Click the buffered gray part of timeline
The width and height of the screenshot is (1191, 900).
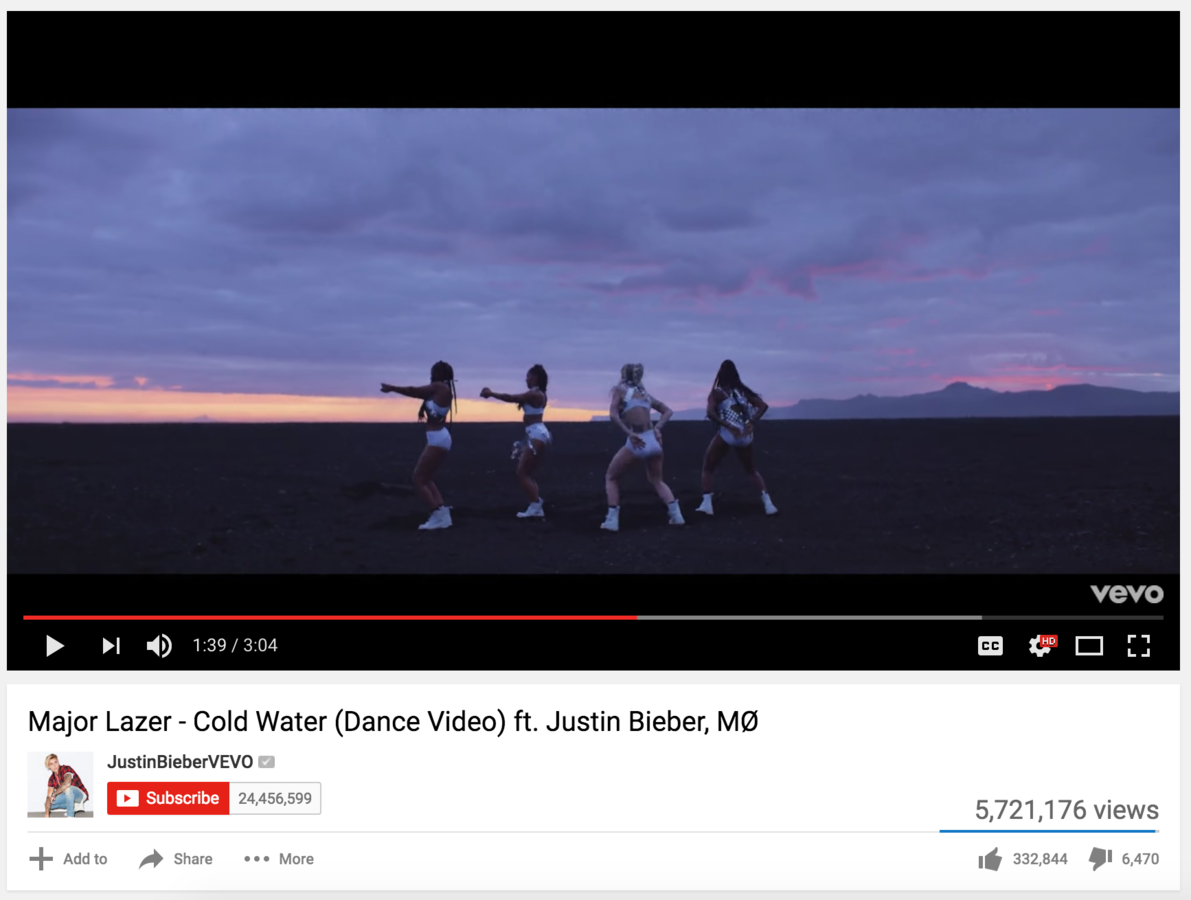coord(809,617)
